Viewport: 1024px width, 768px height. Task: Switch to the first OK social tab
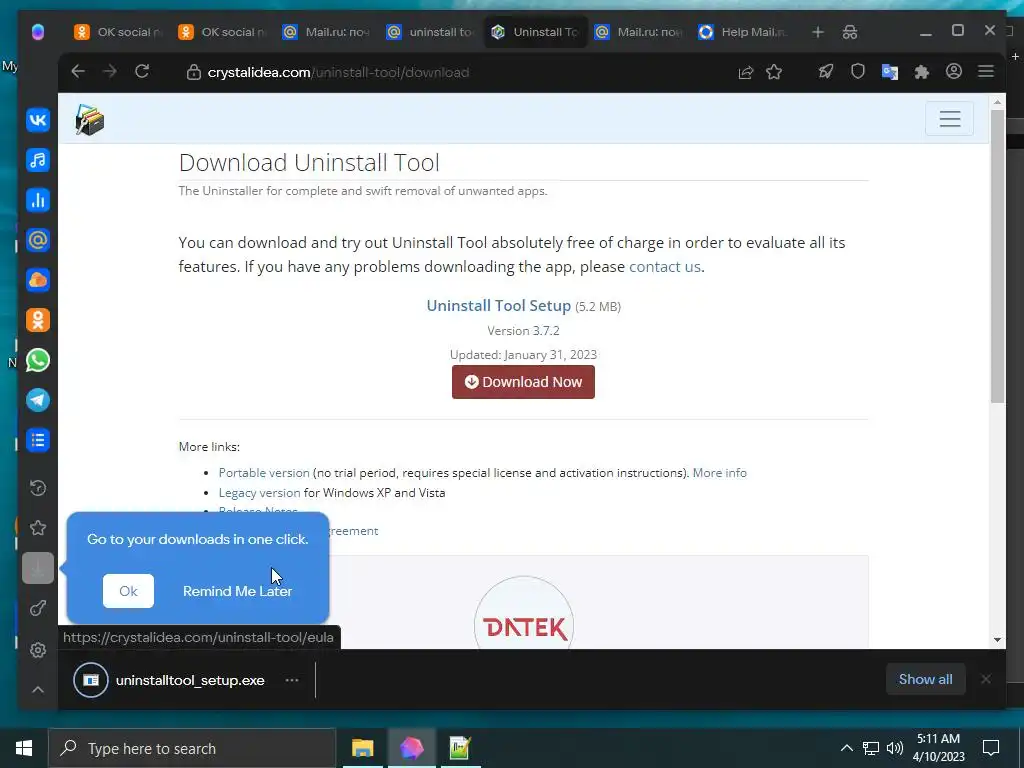point(118,32)
